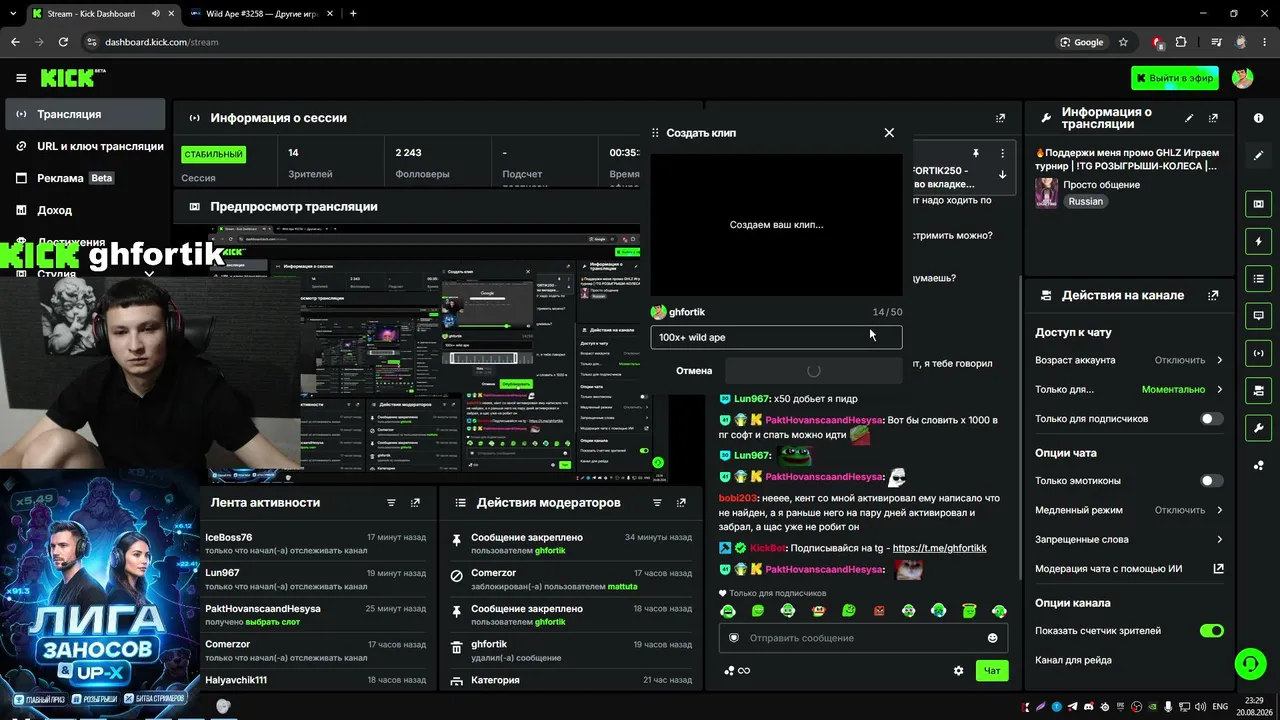Expand Запрещенные слова setting
Screen dimensions: 1280x720
point(1129,539)
